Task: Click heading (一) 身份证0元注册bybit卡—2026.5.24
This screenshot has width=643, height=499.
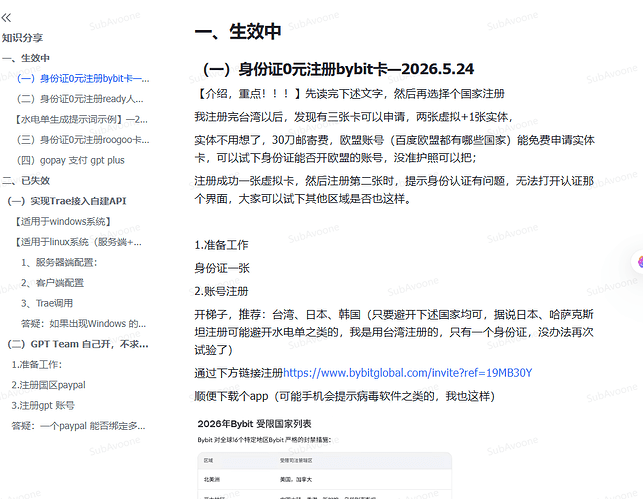Action: pos(338,69)
